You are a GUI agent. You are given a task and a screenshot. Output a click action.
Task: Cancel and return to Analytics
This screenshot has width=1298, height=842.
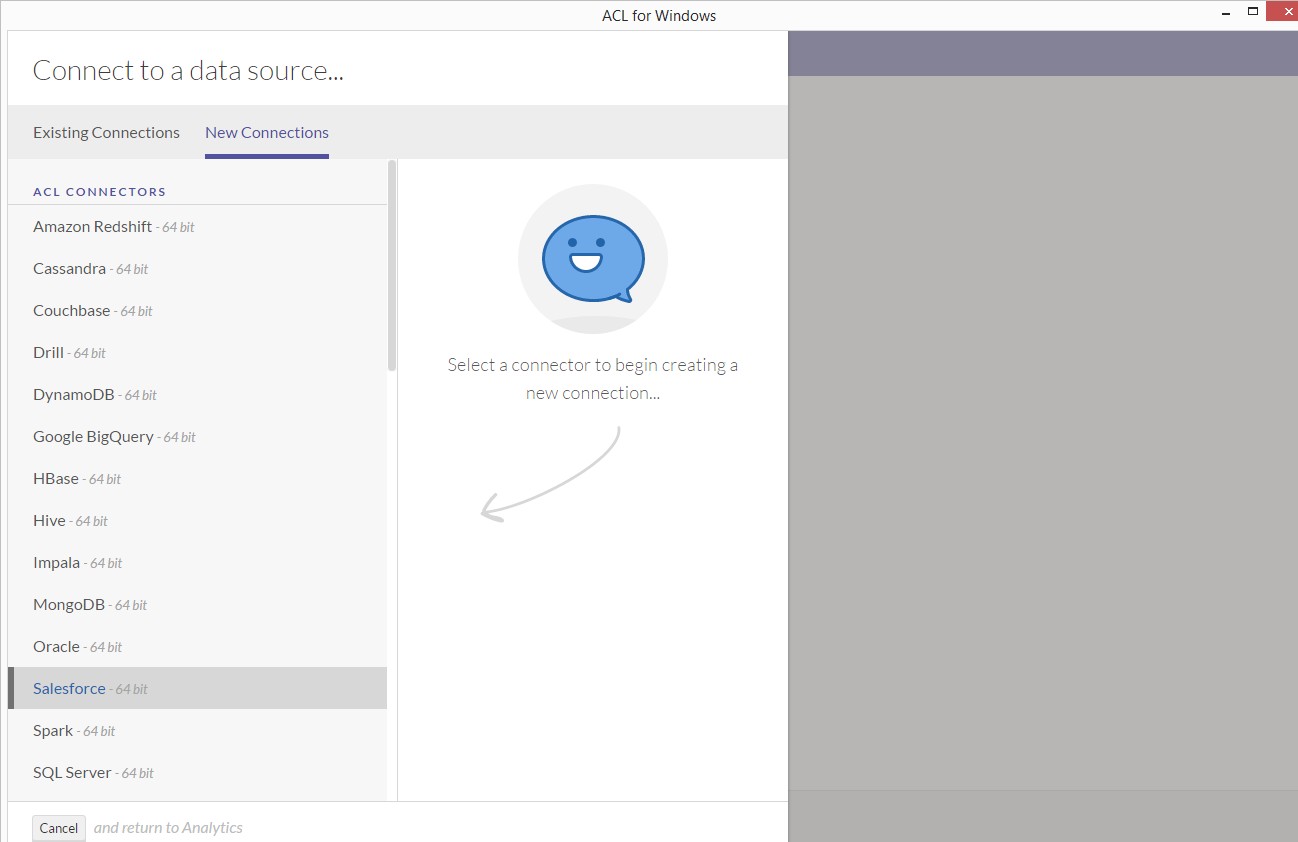[x=58, y=827]
